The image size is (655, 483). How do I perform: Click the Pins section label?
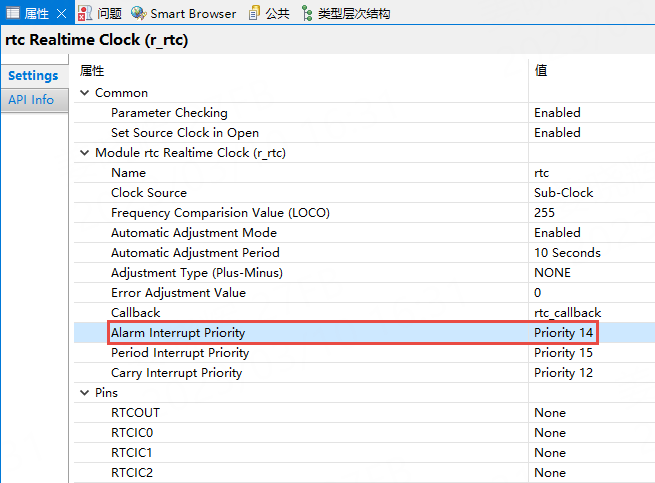pos(106,393)
